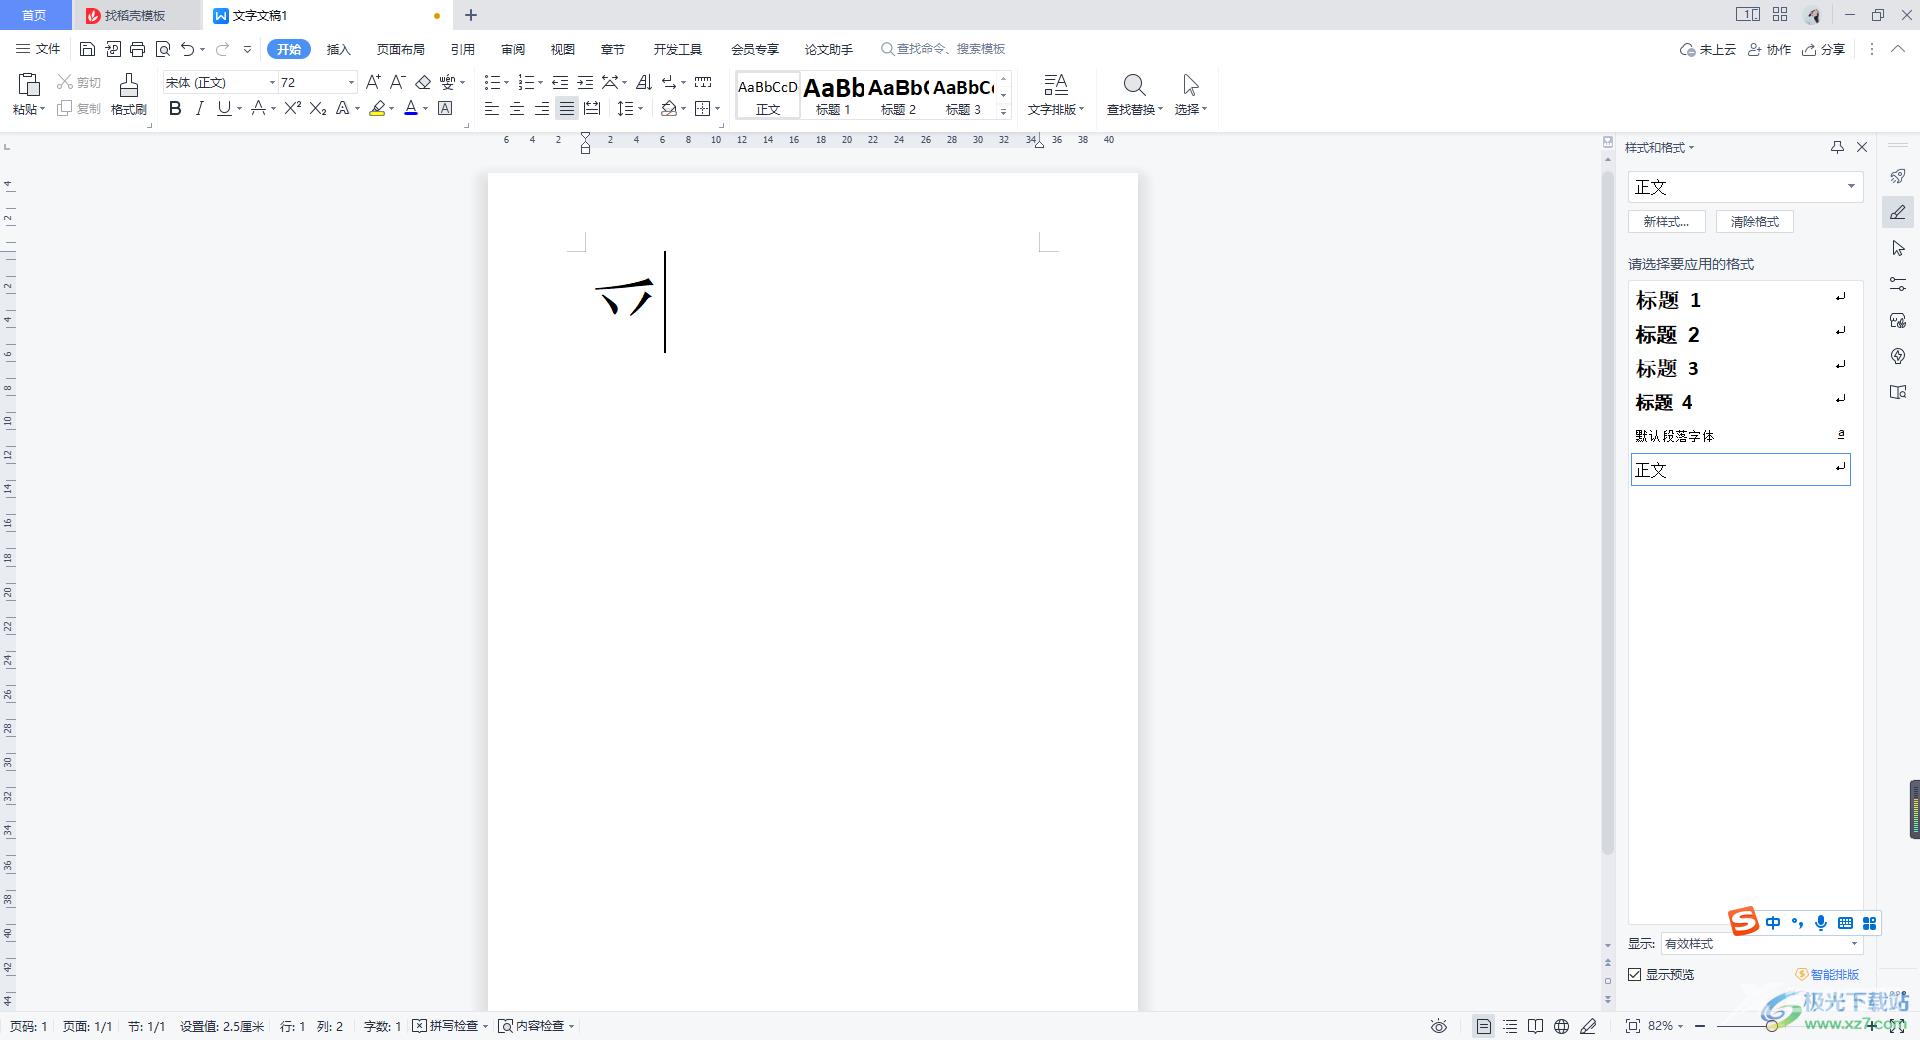The image size is (1920, 1040).
Task: Clear formatting with the eraser icon
Action: [423, 82]
